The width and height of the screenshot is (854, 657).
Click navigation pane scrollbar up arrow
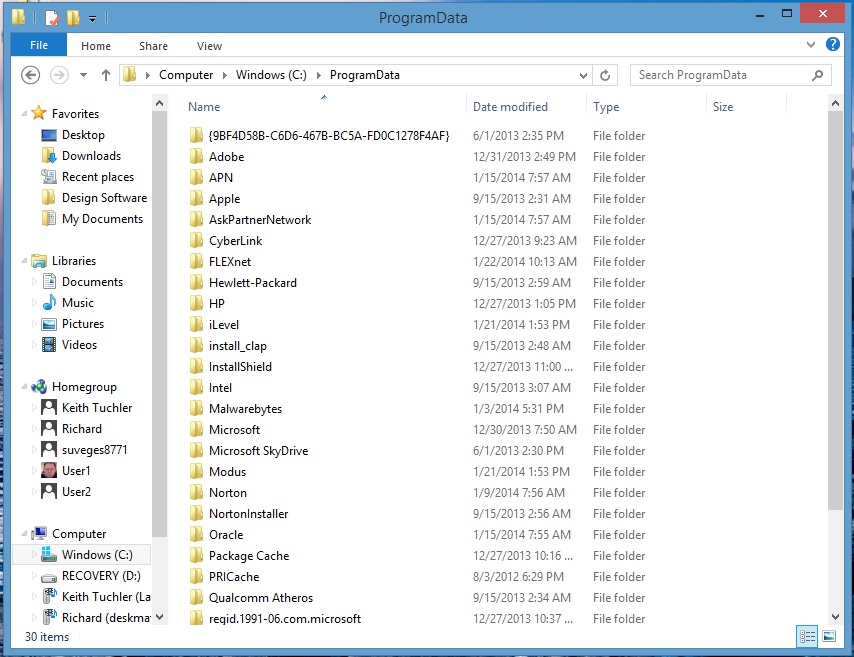(159, 103)
